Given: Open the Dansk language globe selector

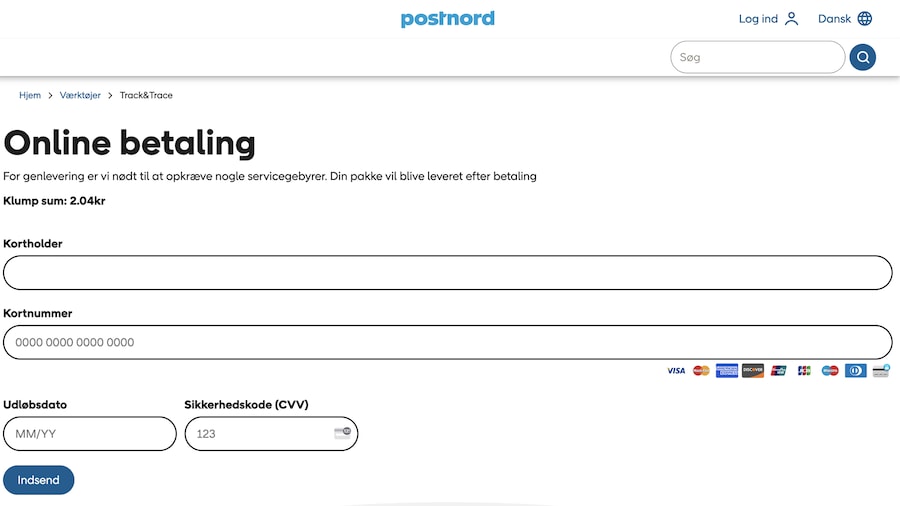Looking at the screenshot, I should tap(864, 18).
